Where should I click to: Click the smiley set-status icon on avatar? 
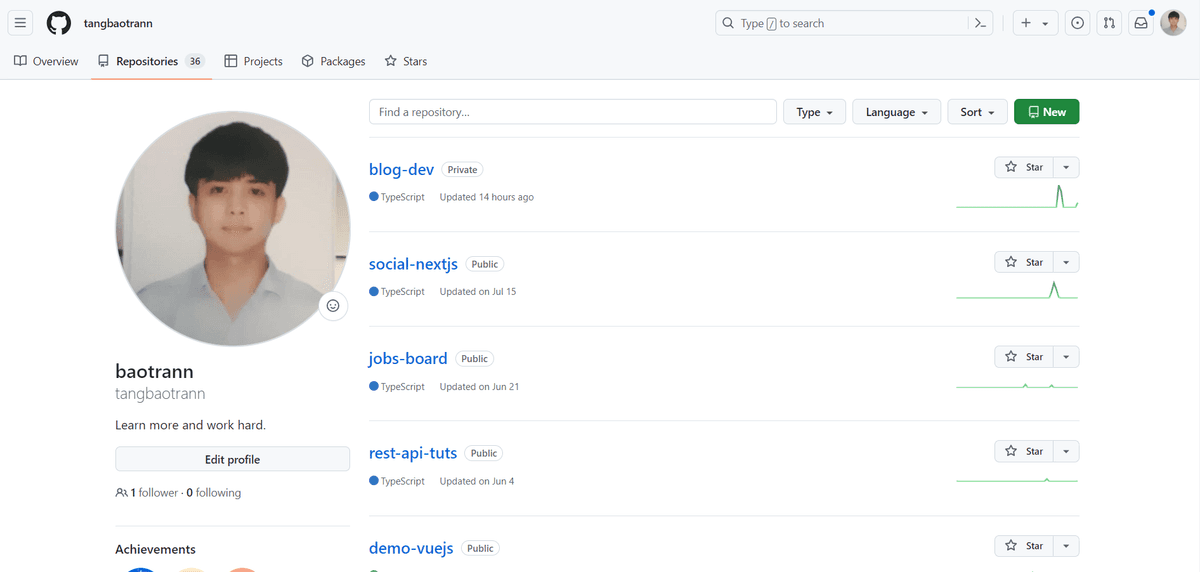point(333,306)
